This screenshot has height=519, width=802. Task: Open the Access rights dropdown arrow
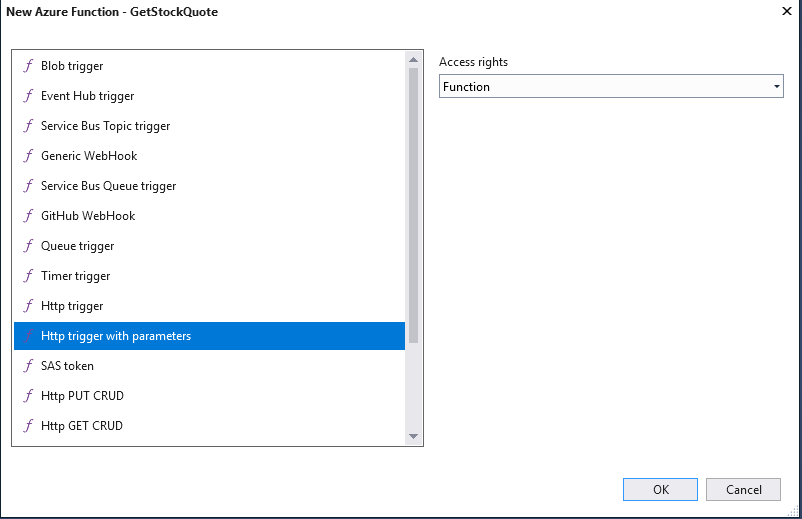(776, 86)
